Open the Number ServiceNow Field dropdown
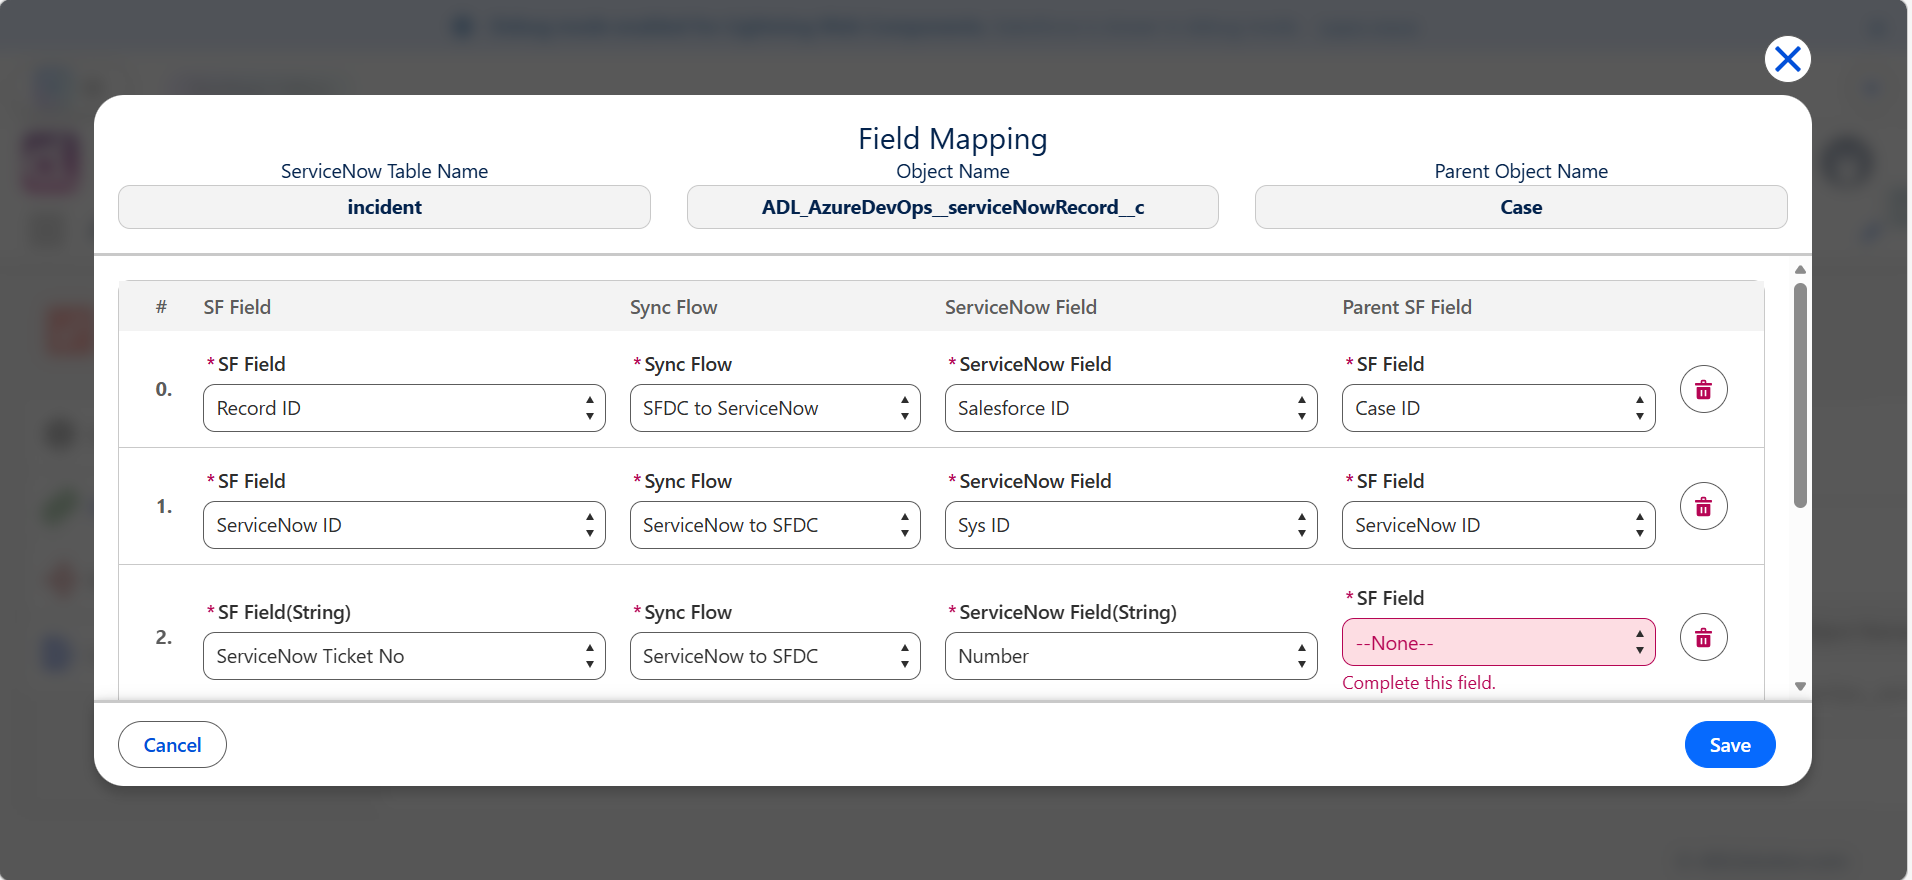The width and height of the screenshot is (1912, 880). [1131, 656]
